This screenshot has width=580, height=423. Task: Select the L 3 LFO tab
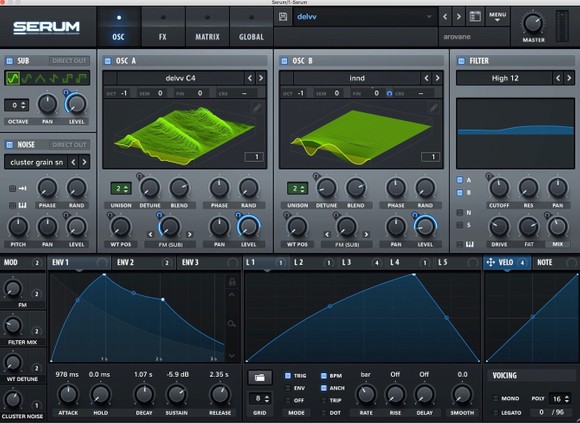tap(361, 263)
